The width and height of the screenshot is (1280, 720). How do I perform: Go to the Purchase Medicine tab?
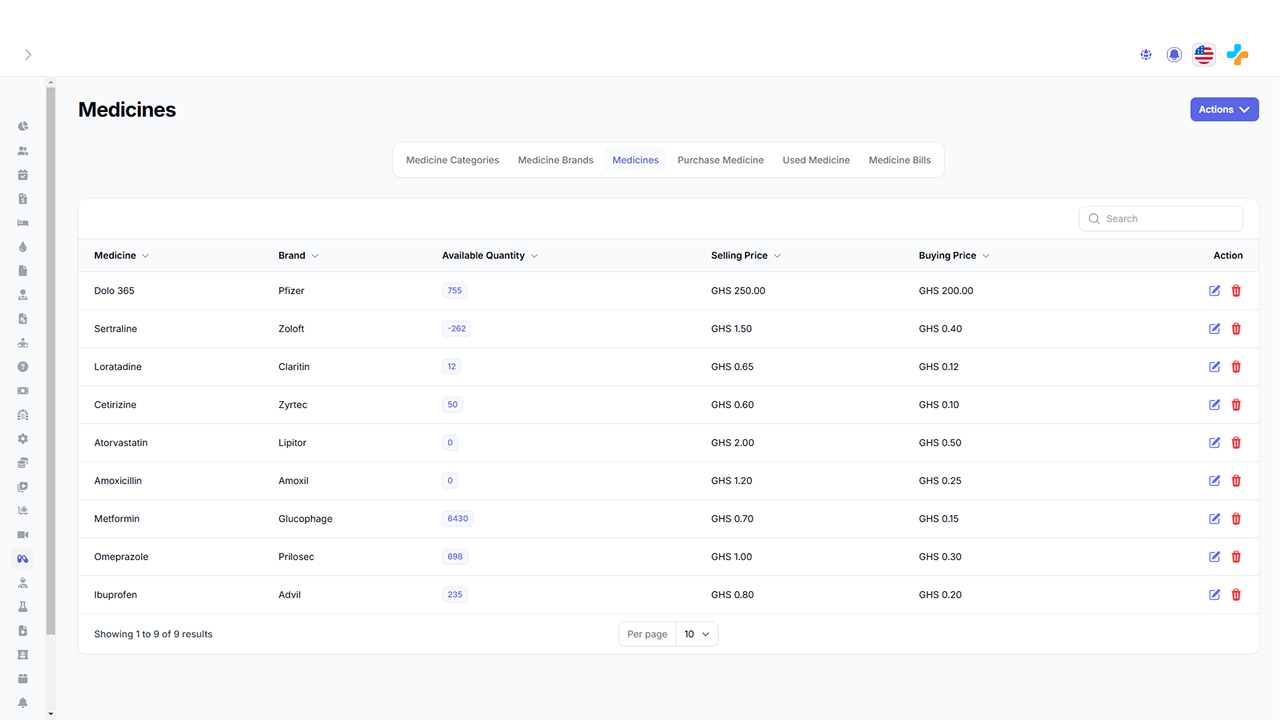tap(720, 160)
